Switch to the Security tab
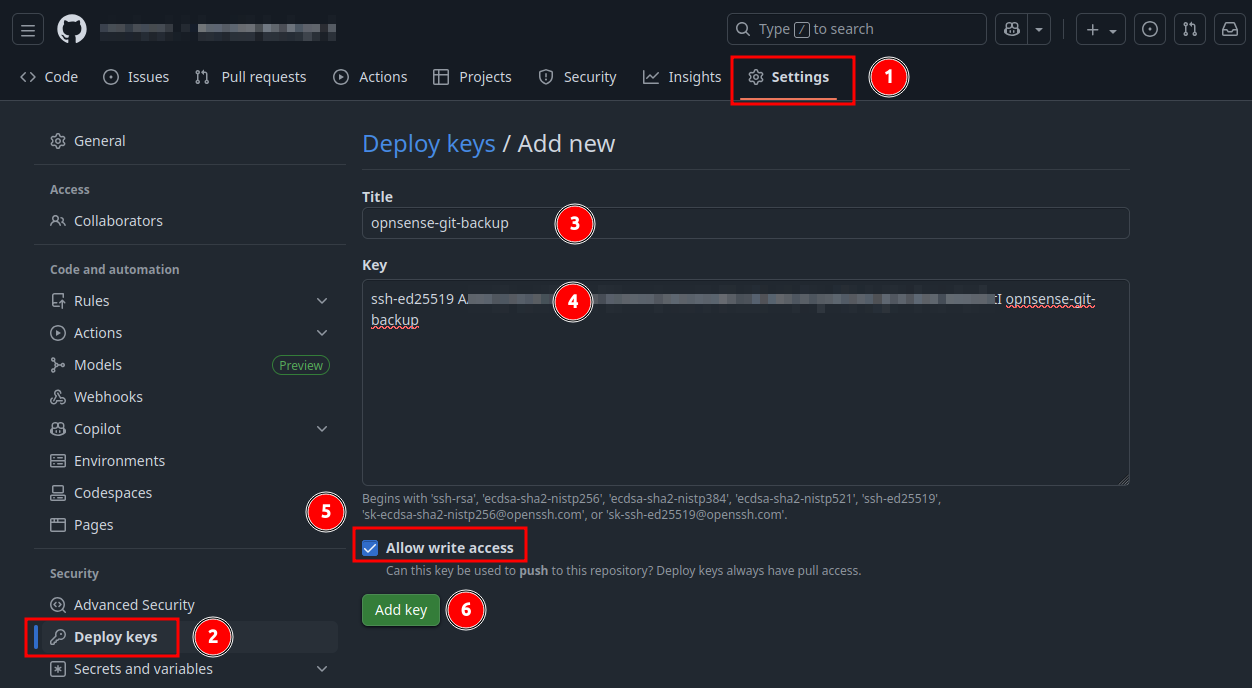This screenshot has height=688, width=1252. pos(588,76)
